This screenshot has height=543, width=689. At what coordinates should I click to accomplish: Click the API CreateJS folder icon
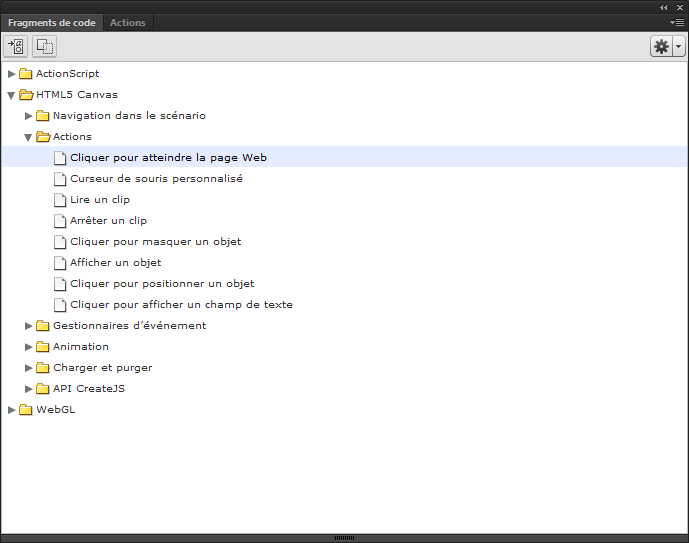coord(43,388)
